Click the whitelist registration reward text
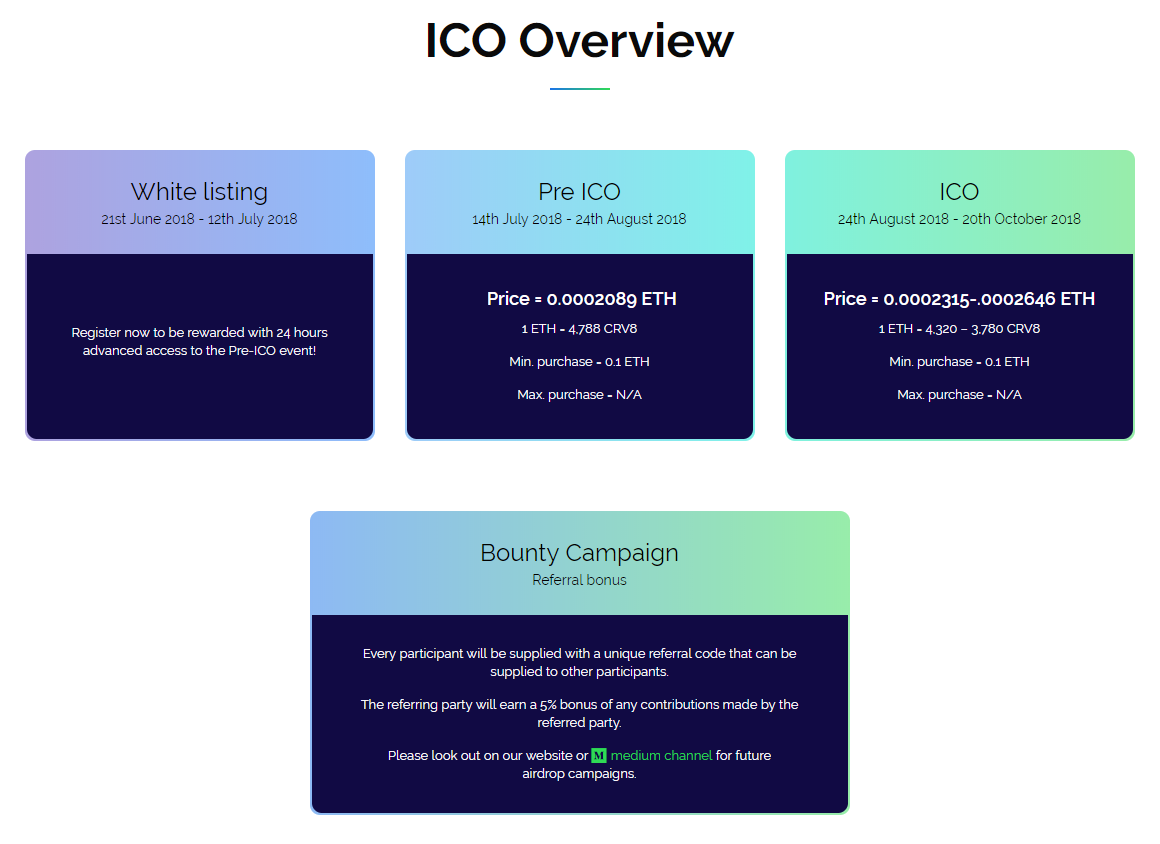 click(200, 341)
